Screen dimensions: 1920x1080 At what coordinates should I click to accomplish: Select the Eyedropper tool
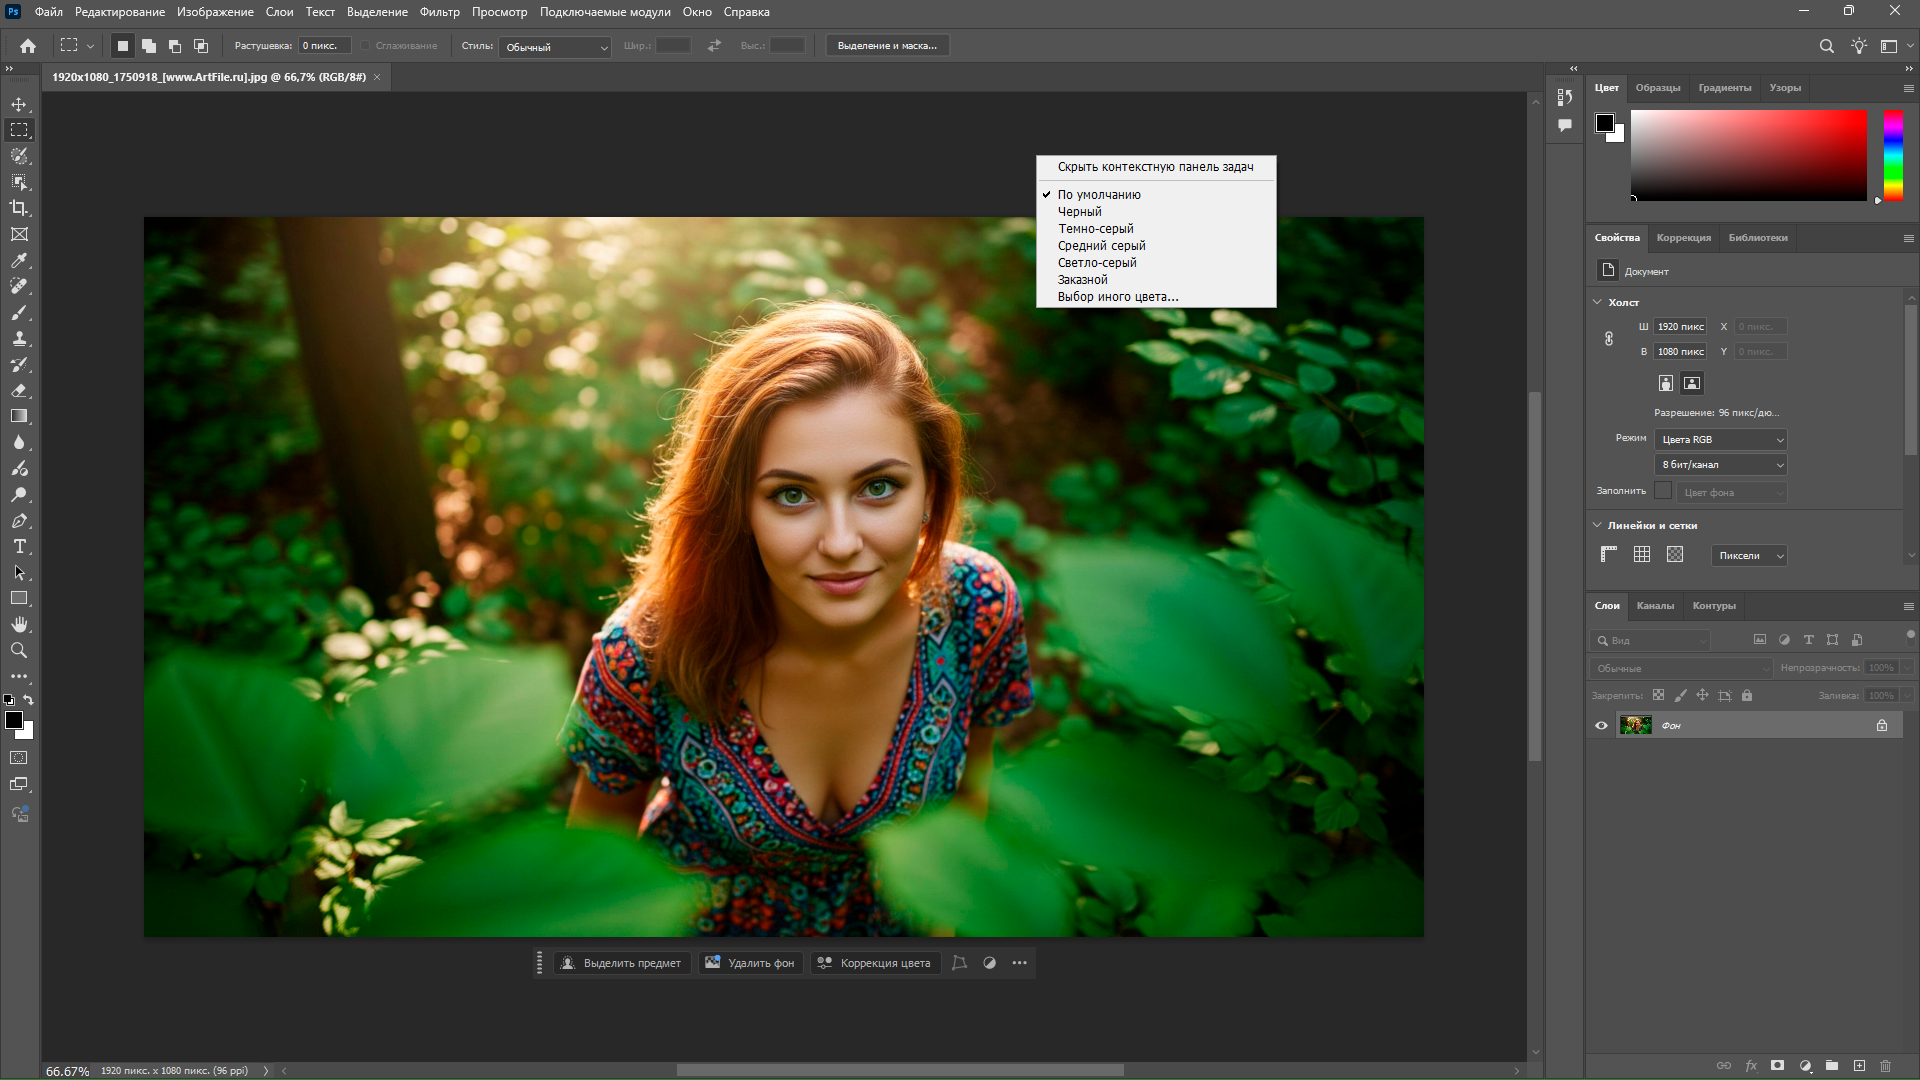coord(19,260)
